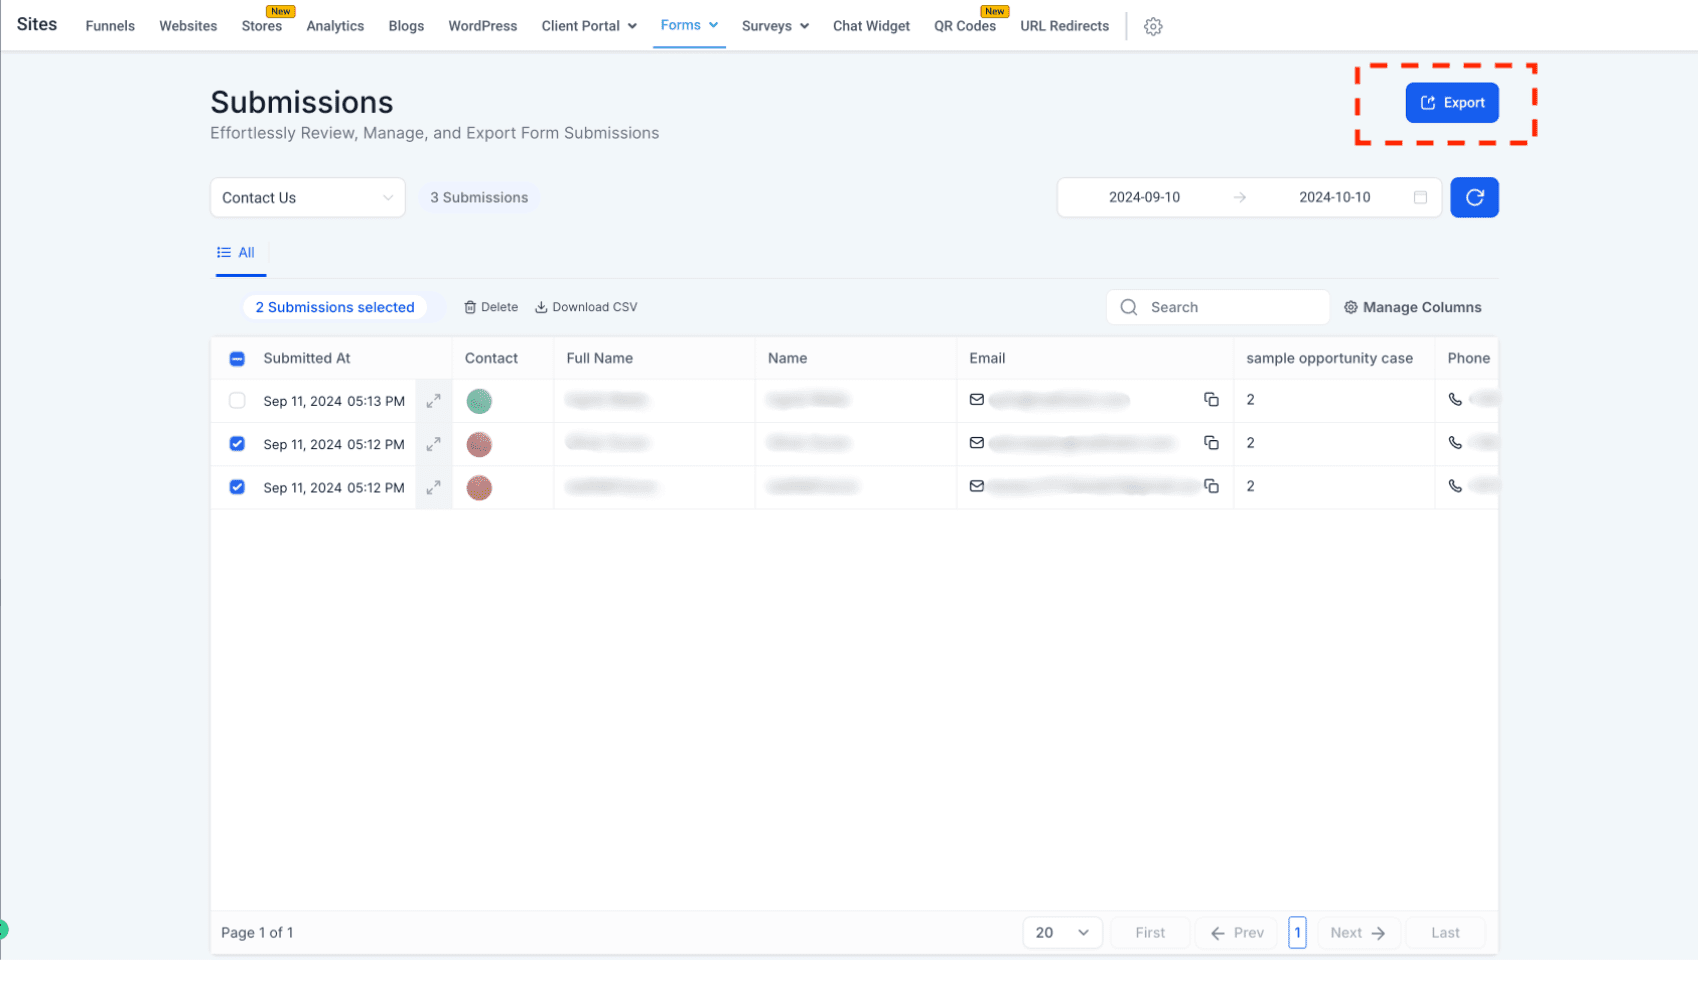Click the search magnifier icon

point(1129,307)
